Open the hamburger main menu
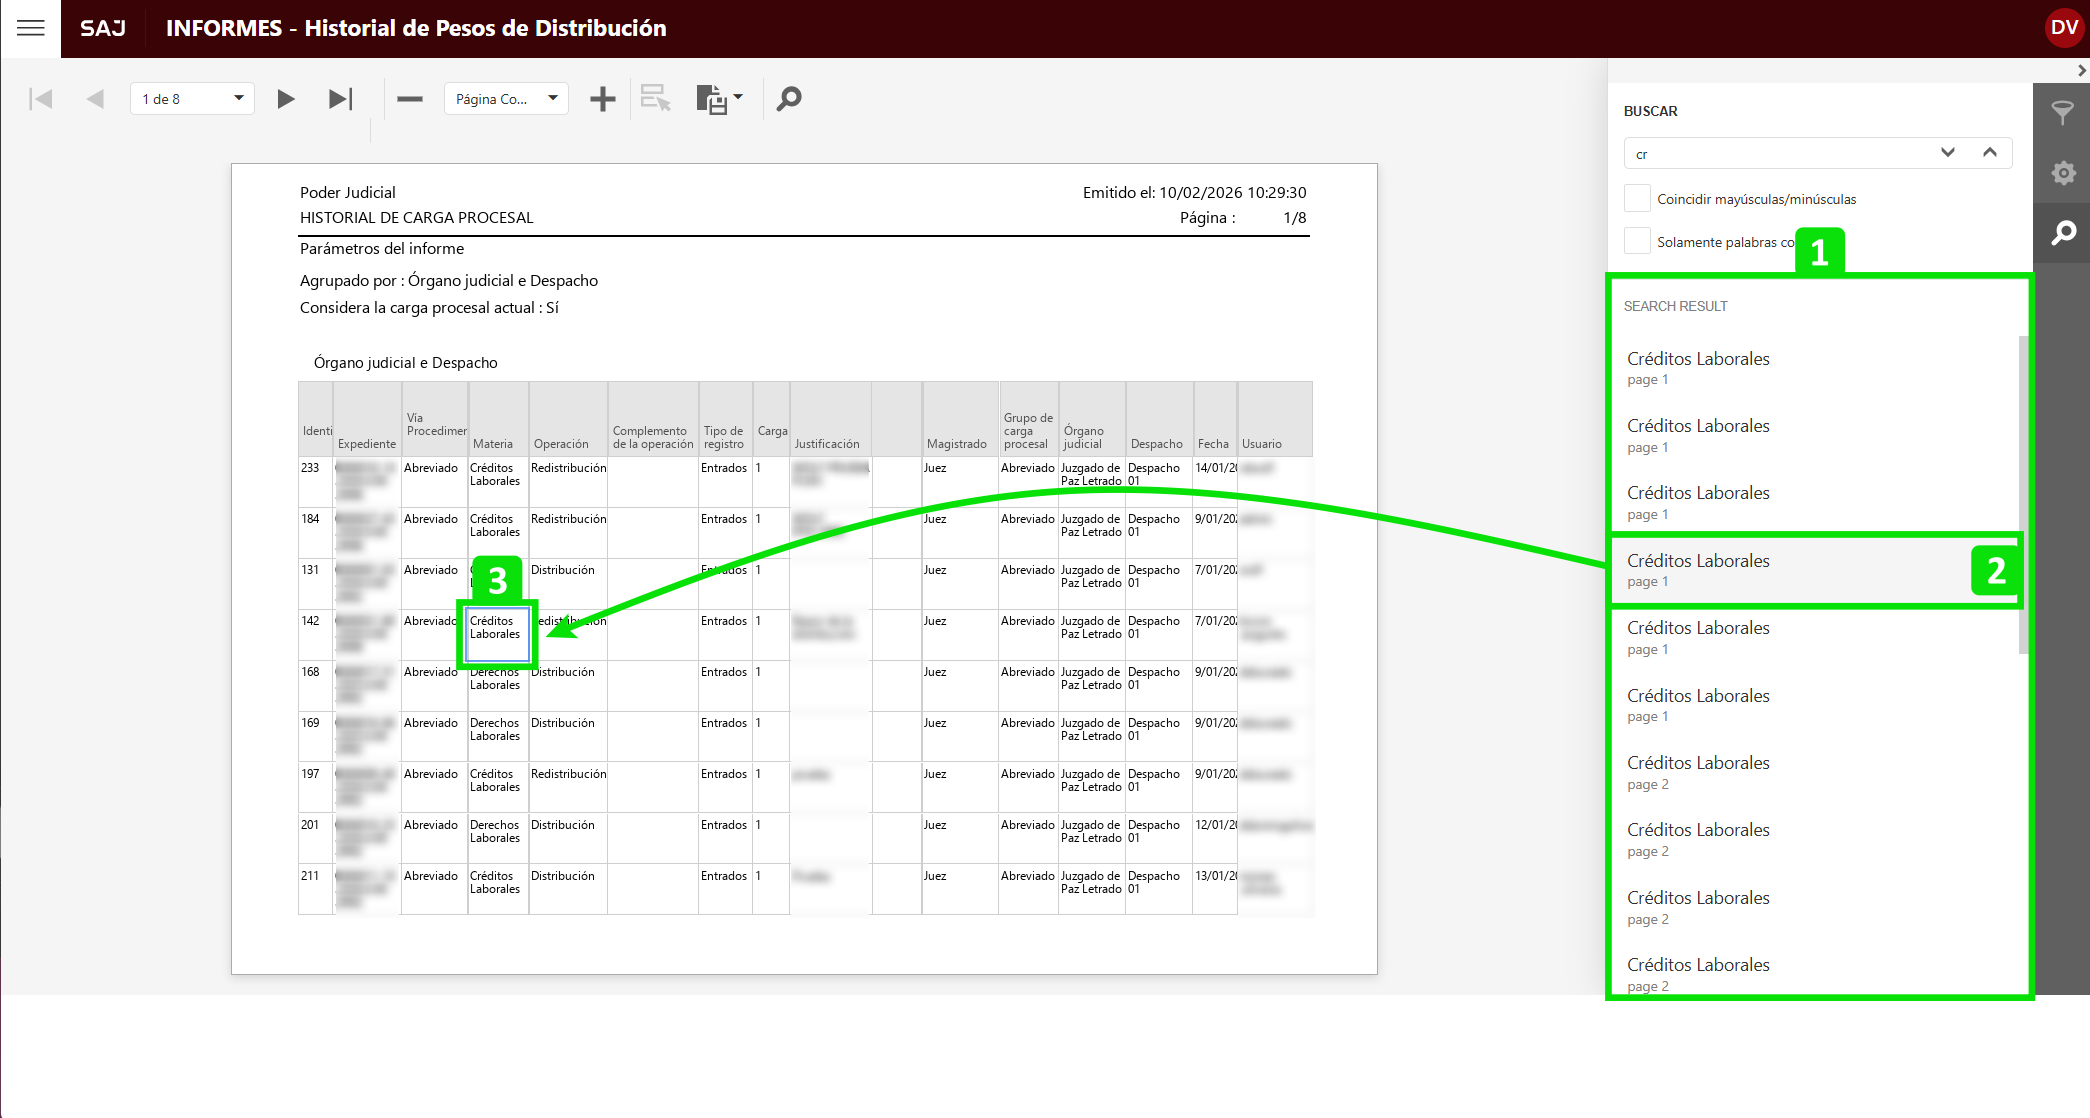 (30, 28)
